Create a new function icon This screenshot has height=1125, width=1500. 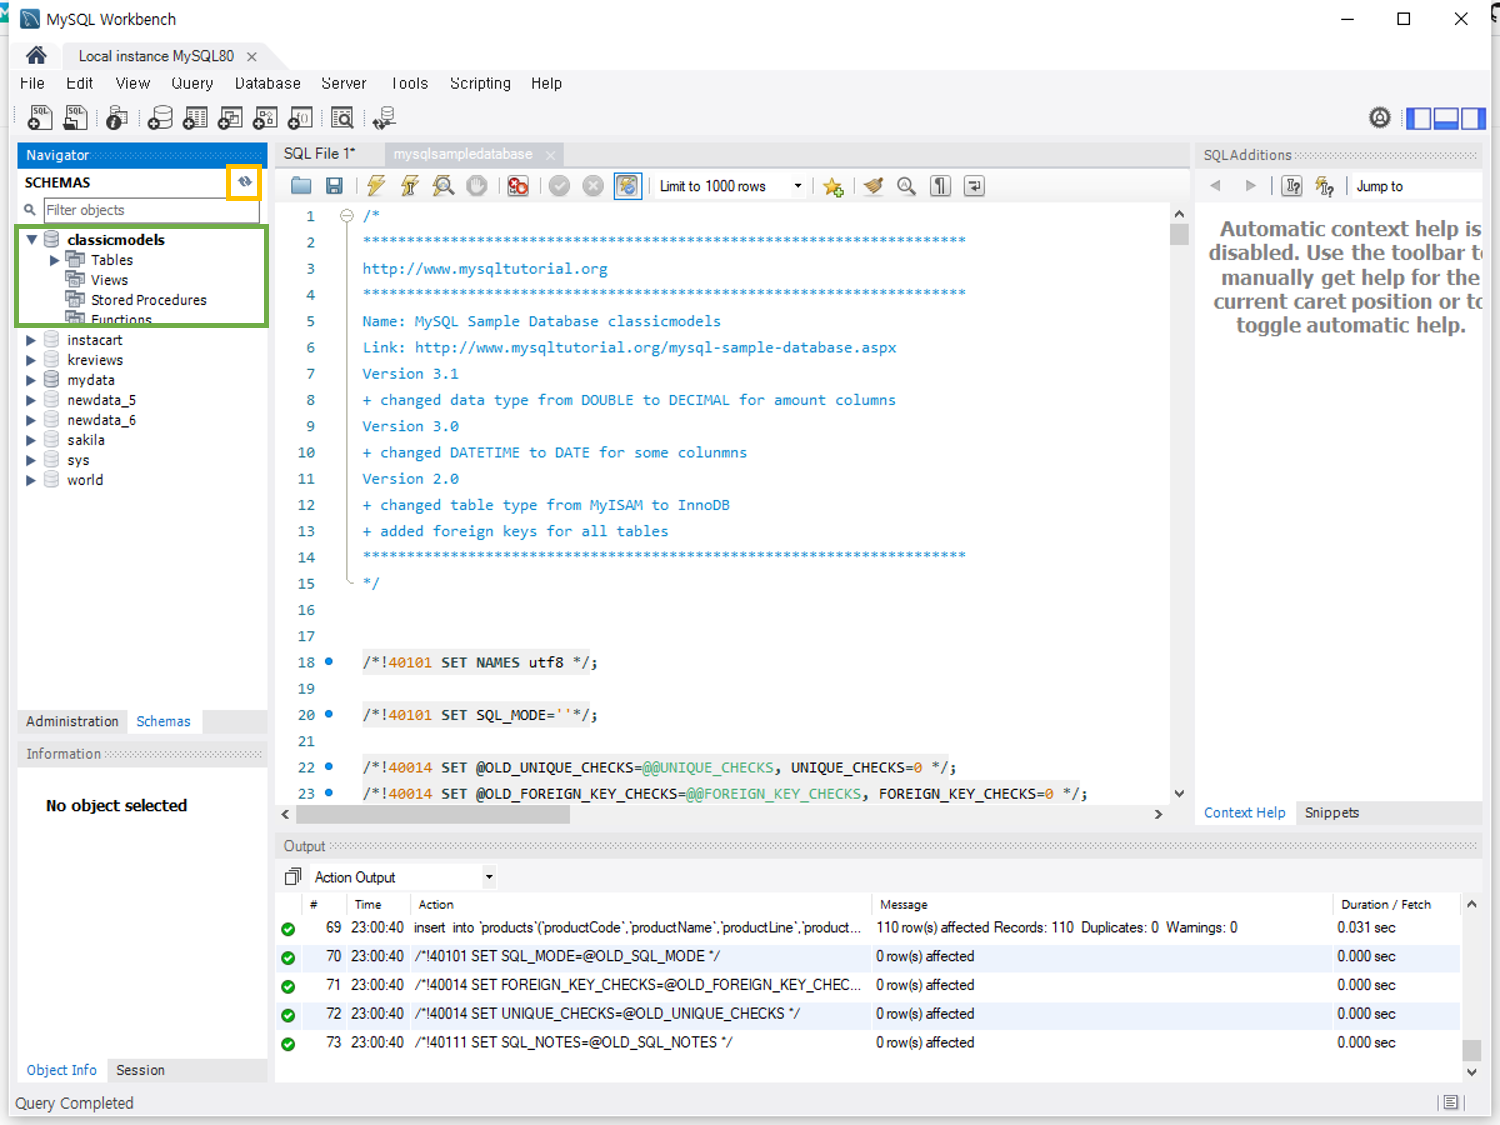(300, 118)
